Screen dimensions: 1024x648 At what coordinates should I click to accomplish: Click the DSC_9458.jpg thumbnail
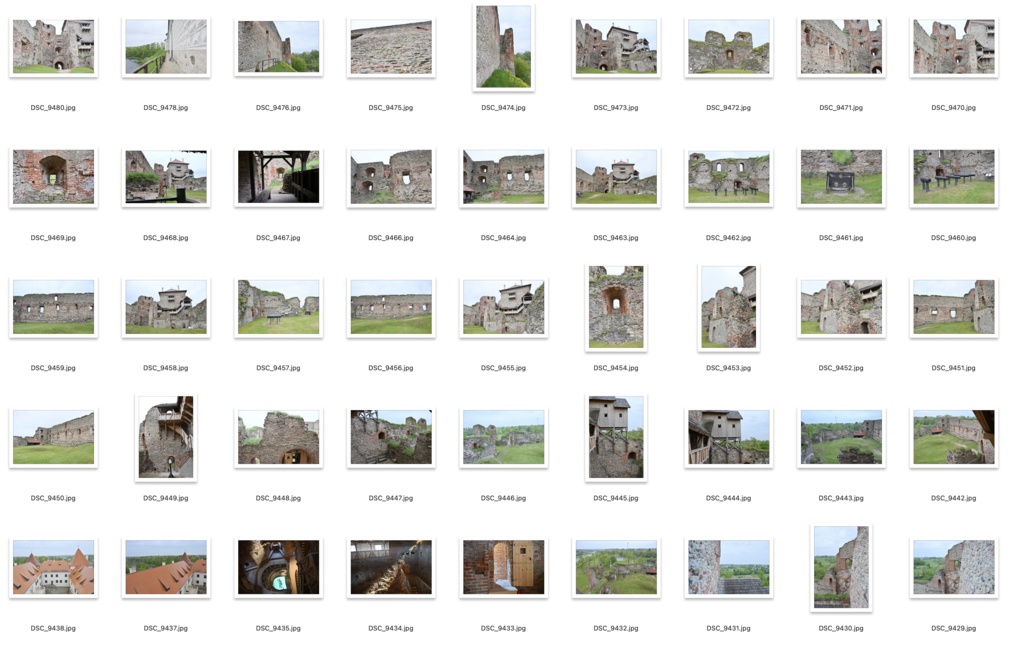coord(166,307)
